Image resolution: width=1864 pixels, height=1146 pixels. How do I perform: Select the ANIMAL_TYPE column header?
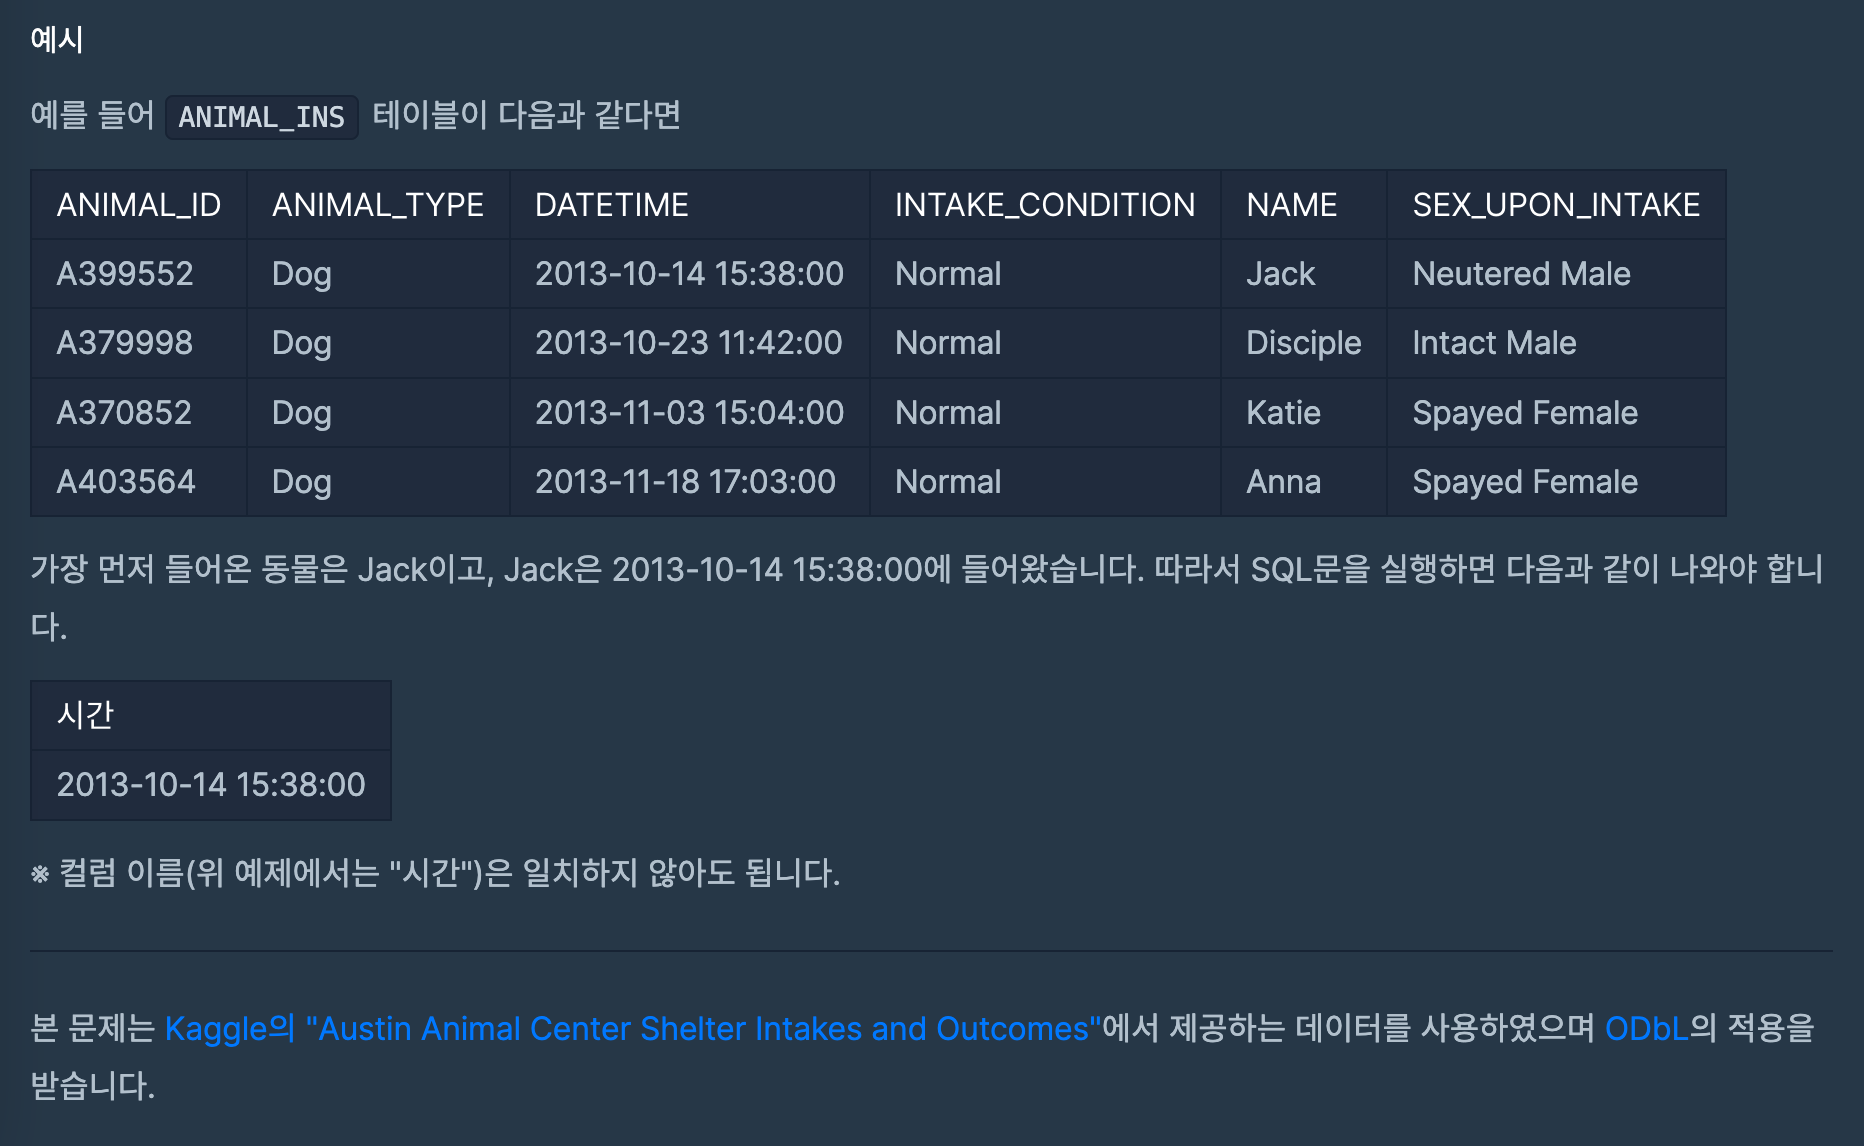[x=377, y=205]
